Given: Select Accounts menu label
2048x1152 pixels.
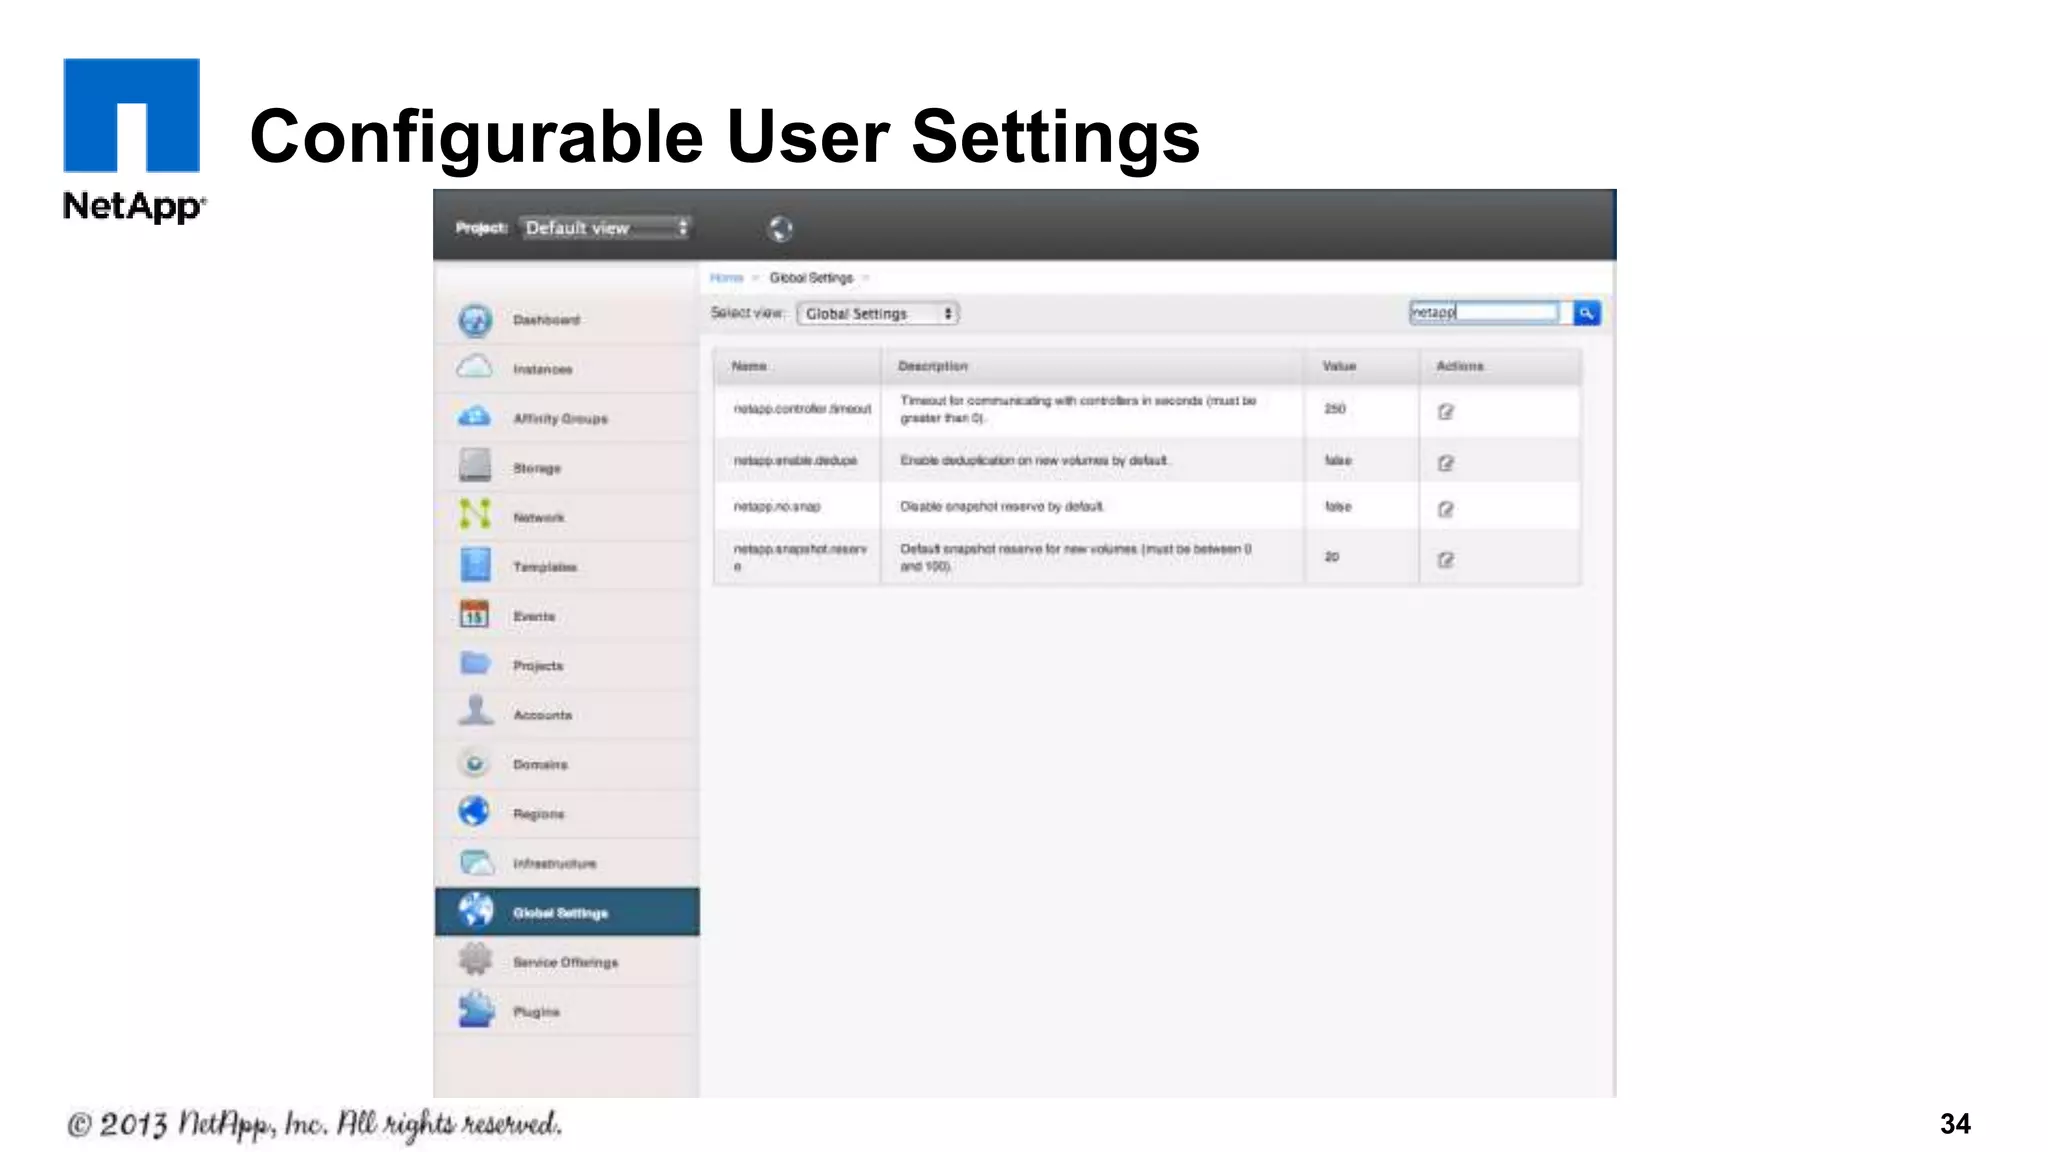Looking at the screenshot, I should coord(543,715).
